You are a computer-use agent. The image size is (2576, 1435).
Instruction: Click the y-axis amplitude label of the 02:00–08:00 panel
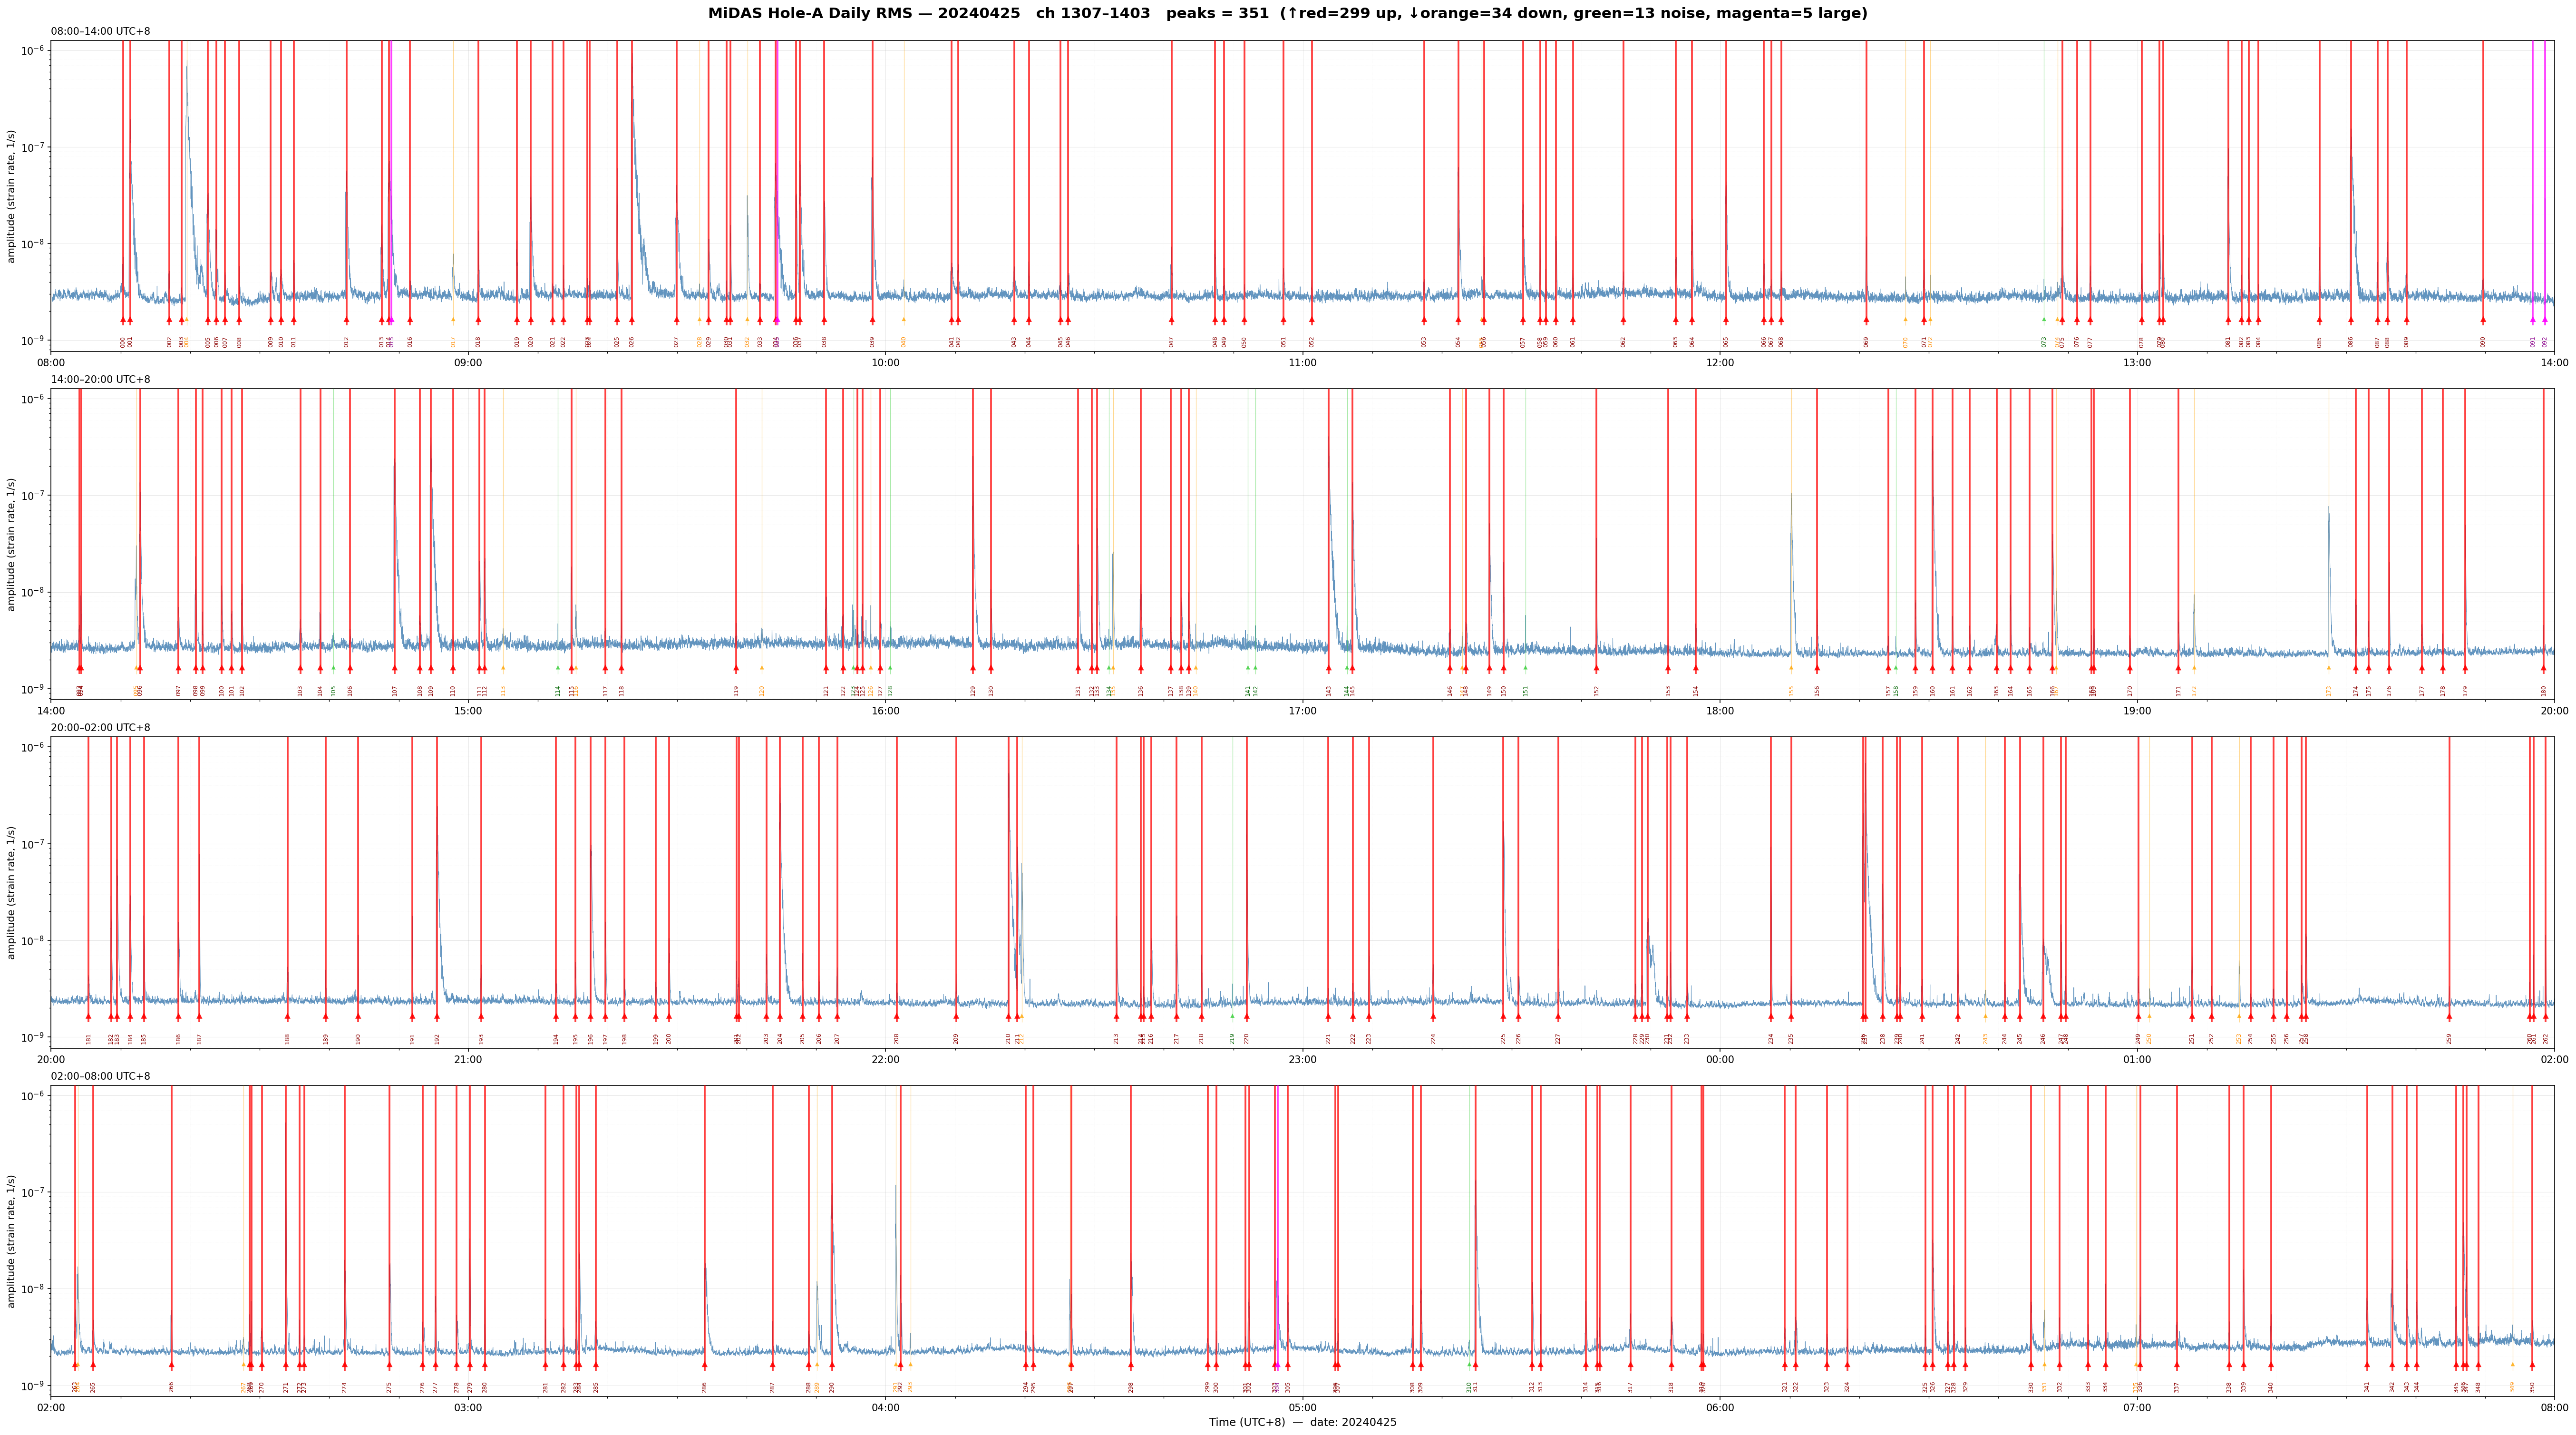point(12,1241)
